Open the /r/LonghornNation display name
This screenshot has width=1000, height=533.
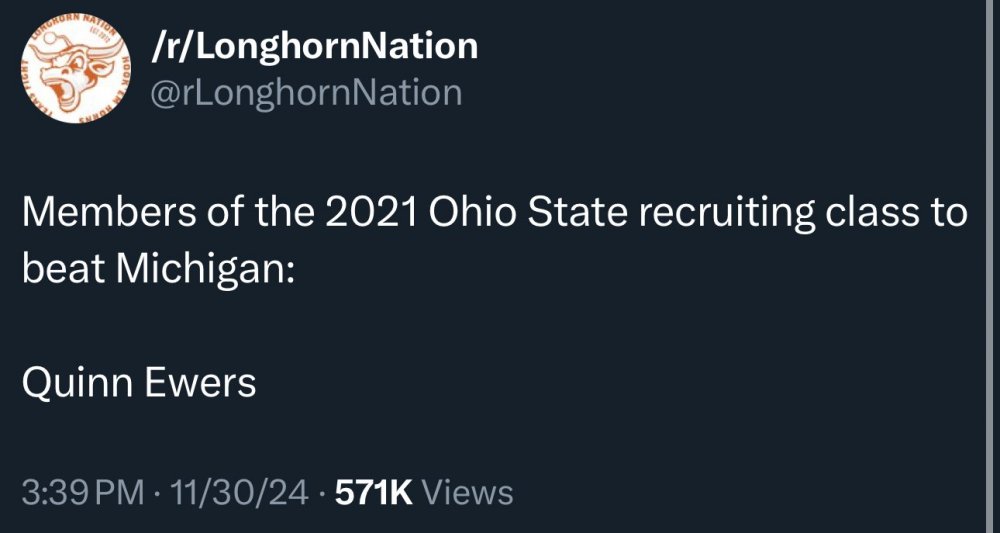coord(312,45)
